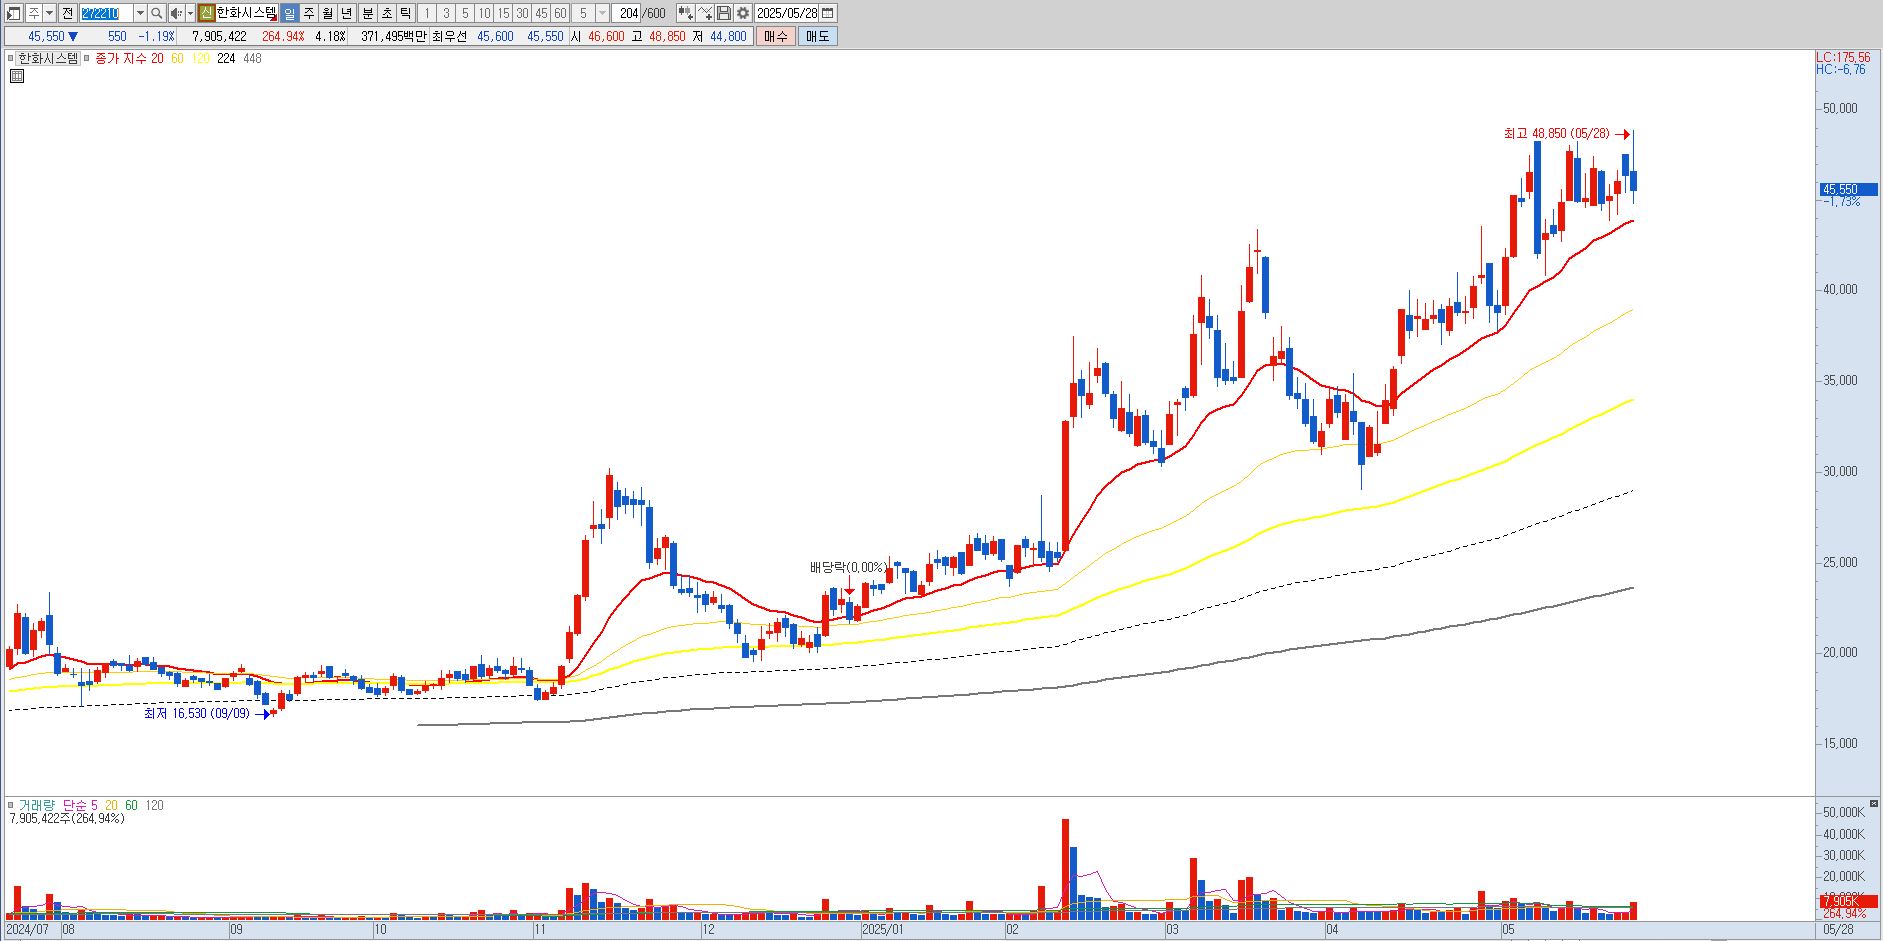The height and width of the screenshot is (941, 1883).
Task: Click the 2025/05/28 date field
Action: tap(787, 13)
